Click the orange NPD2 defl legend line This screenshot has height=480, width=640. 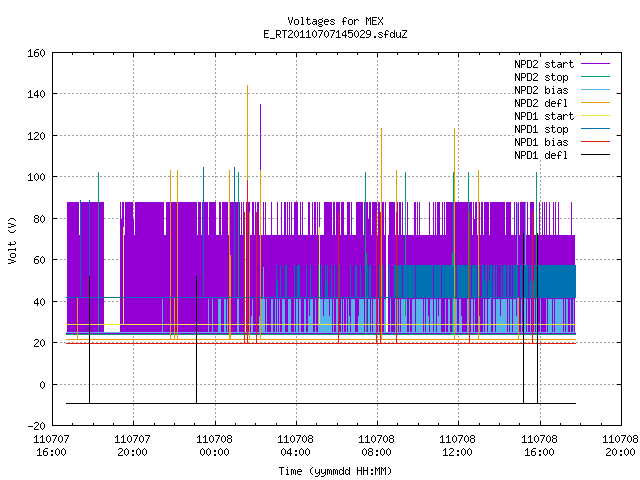click(x=595, y=102)
